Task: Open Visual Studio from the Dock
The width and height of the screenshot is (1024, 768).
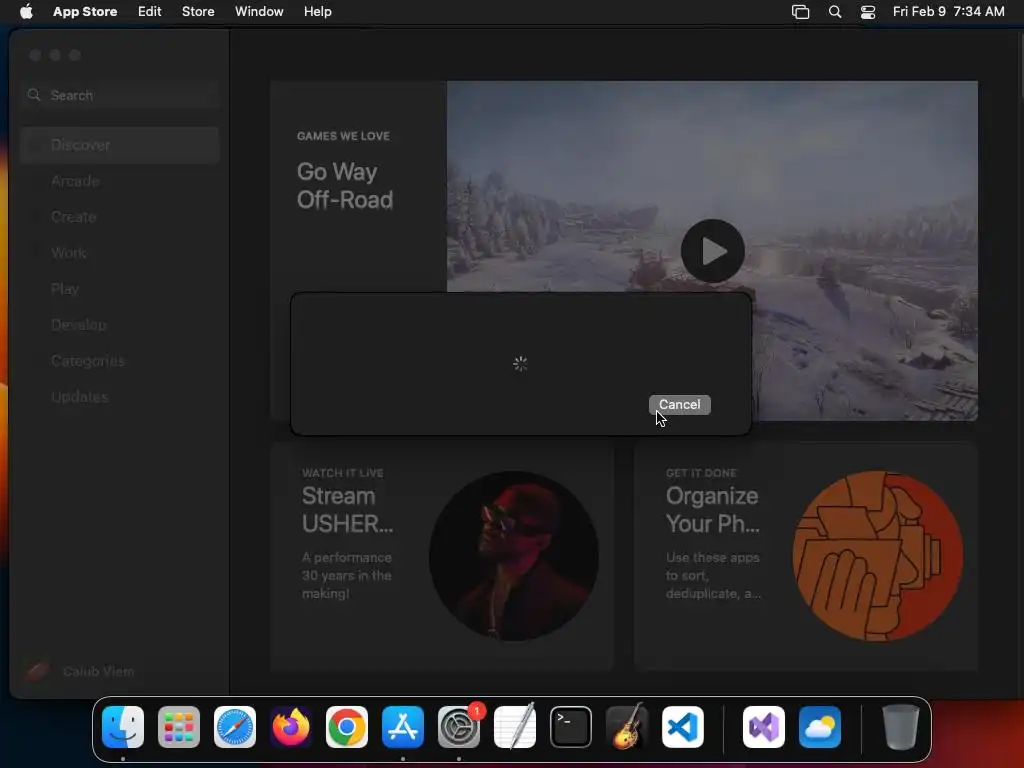Action: [x=764, y=727]
